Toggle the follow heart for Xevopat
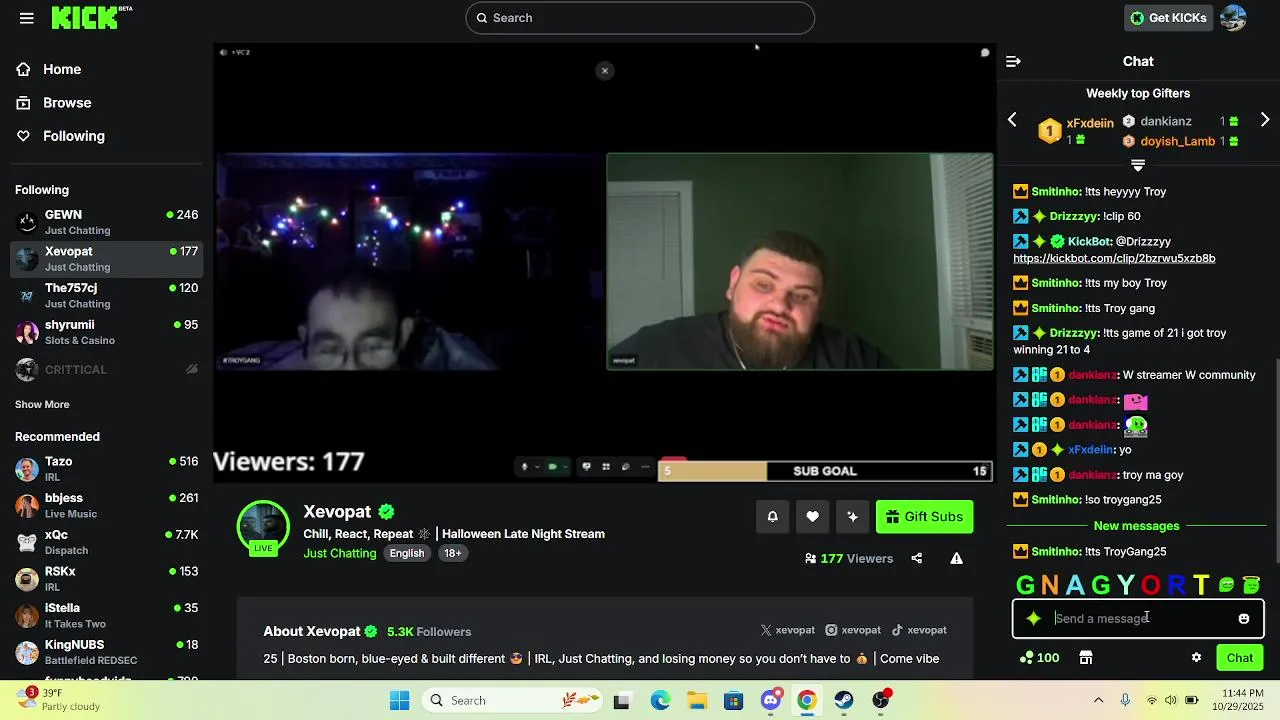This screenshot has width=1280, height=720. 812,517
